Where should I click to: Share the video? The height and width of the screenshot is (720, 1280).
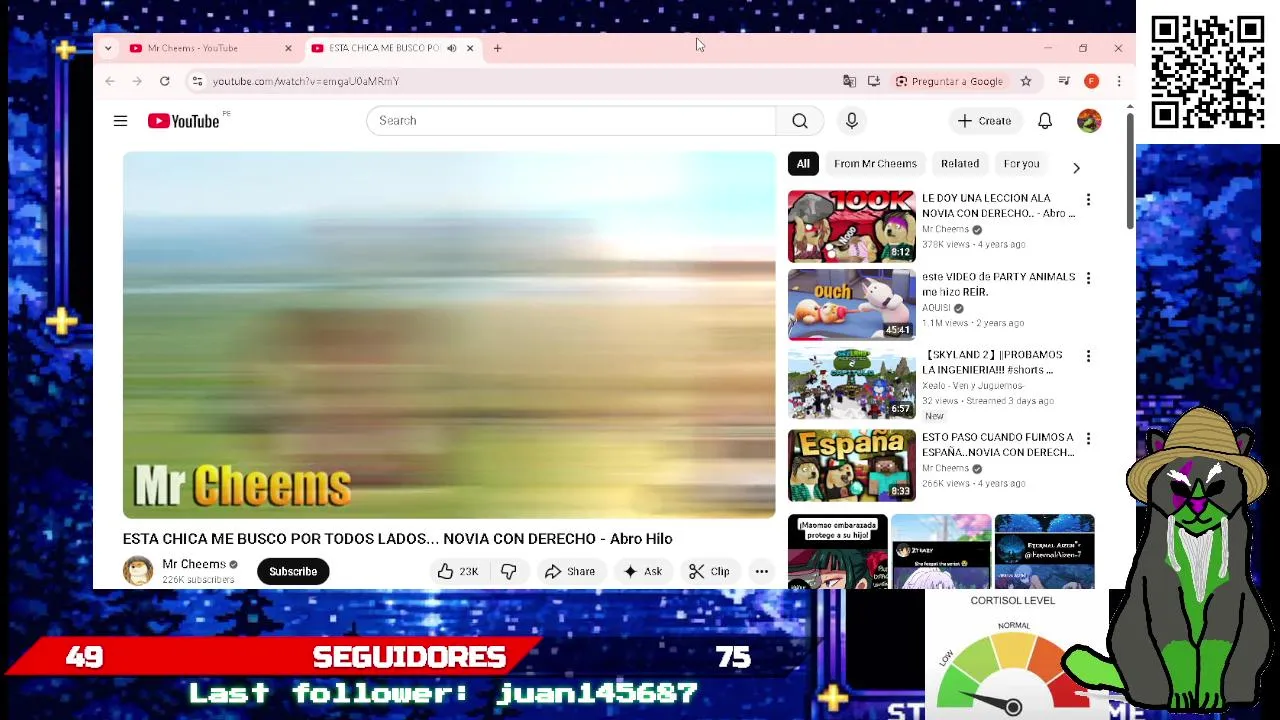tap(569, 571)
